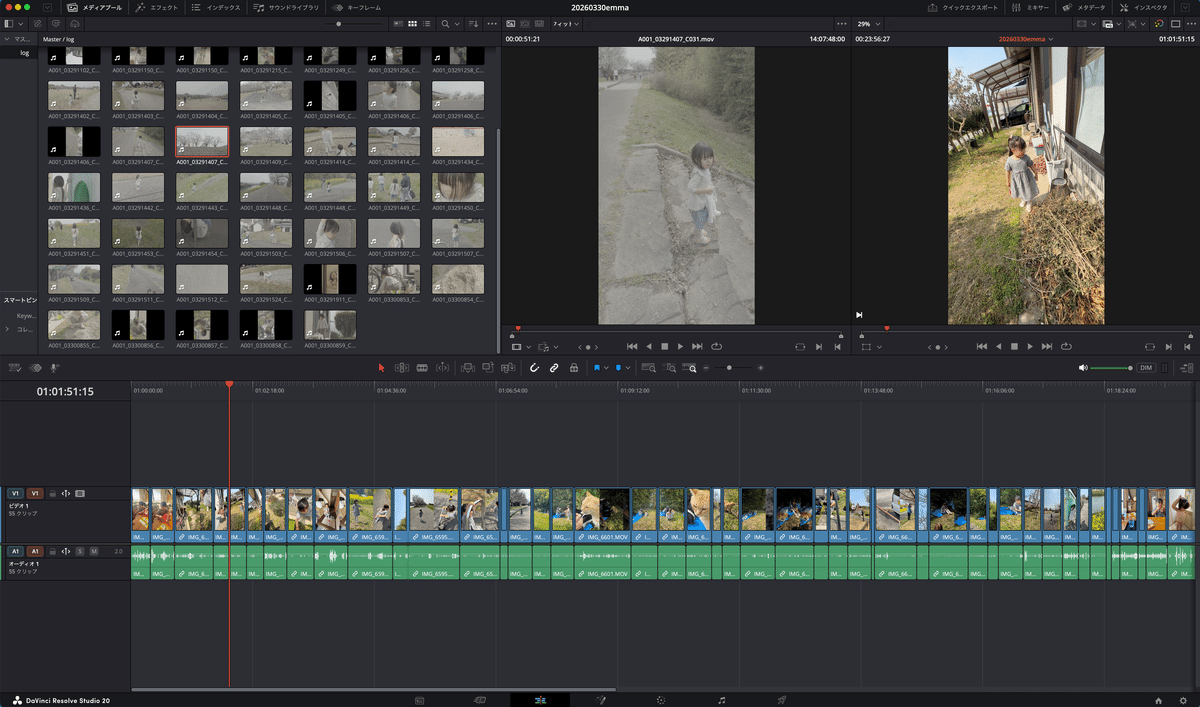Image resolution: width=1200 pixels, height=707 pixels.
Task: Go to the home project manager icon
Action: (1158, 700)
